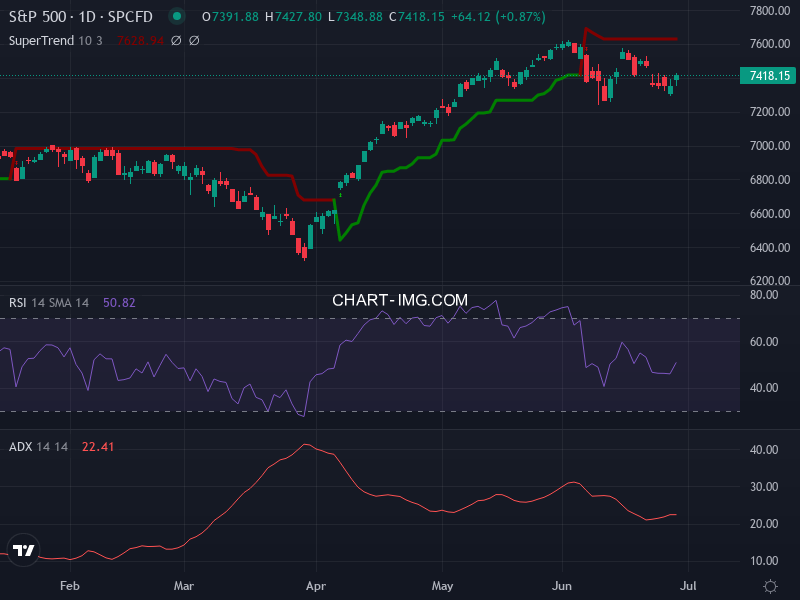Select the ADX indicator label
This screenshot has height=600, width=800.
20,446
